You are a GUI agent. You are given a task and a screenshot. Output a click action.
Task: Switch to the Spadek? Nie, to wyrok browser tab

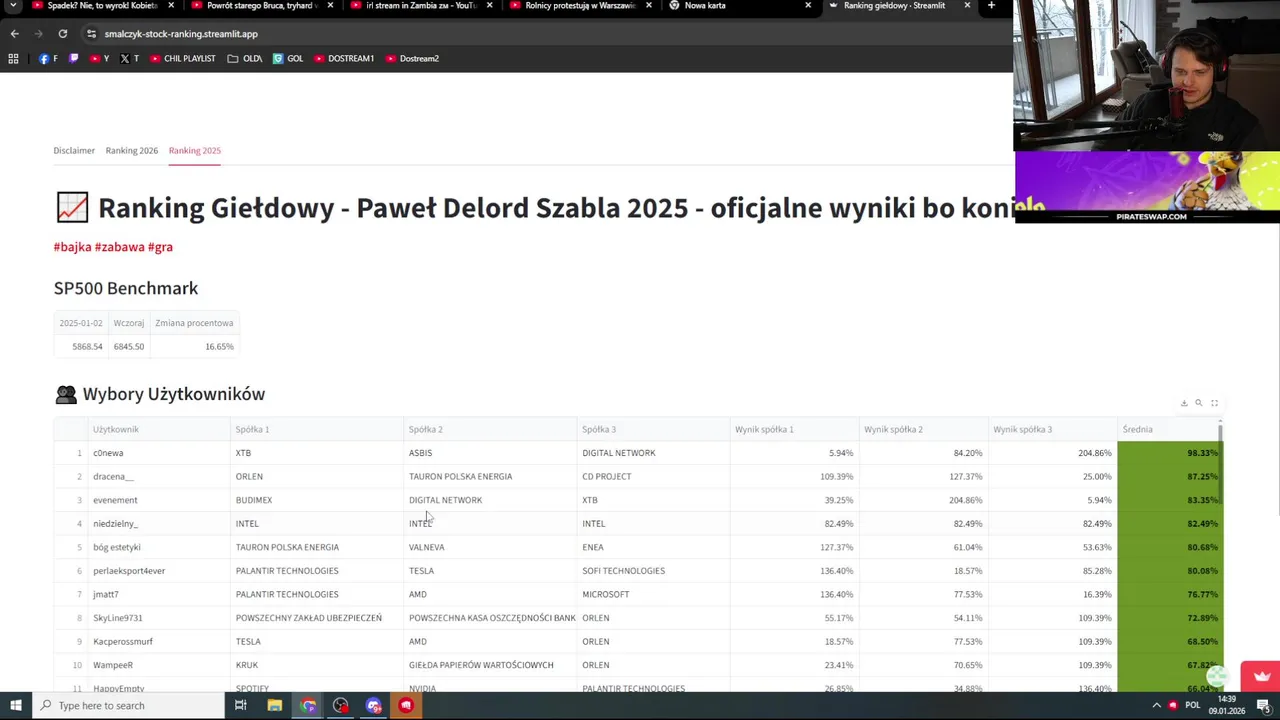(100, 6)
